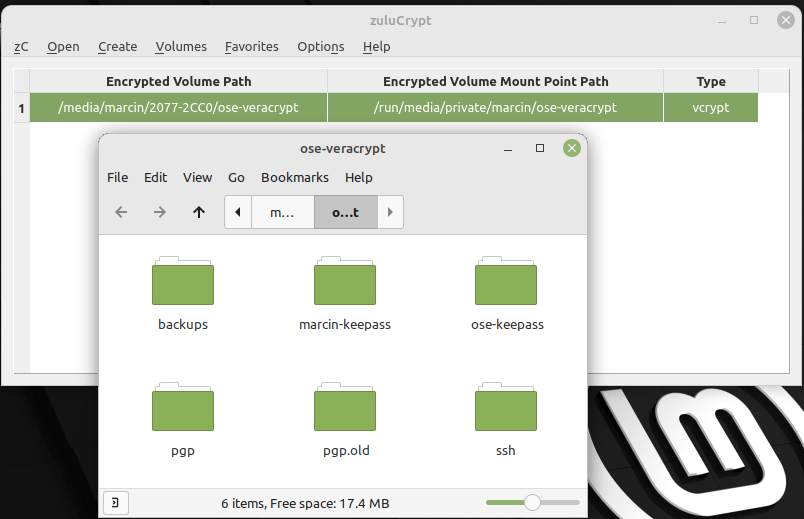The height and width of the screenshot is (519, 804).
Task: Click the 'ose-keepass' folder label
Action: tap(507, 325)
